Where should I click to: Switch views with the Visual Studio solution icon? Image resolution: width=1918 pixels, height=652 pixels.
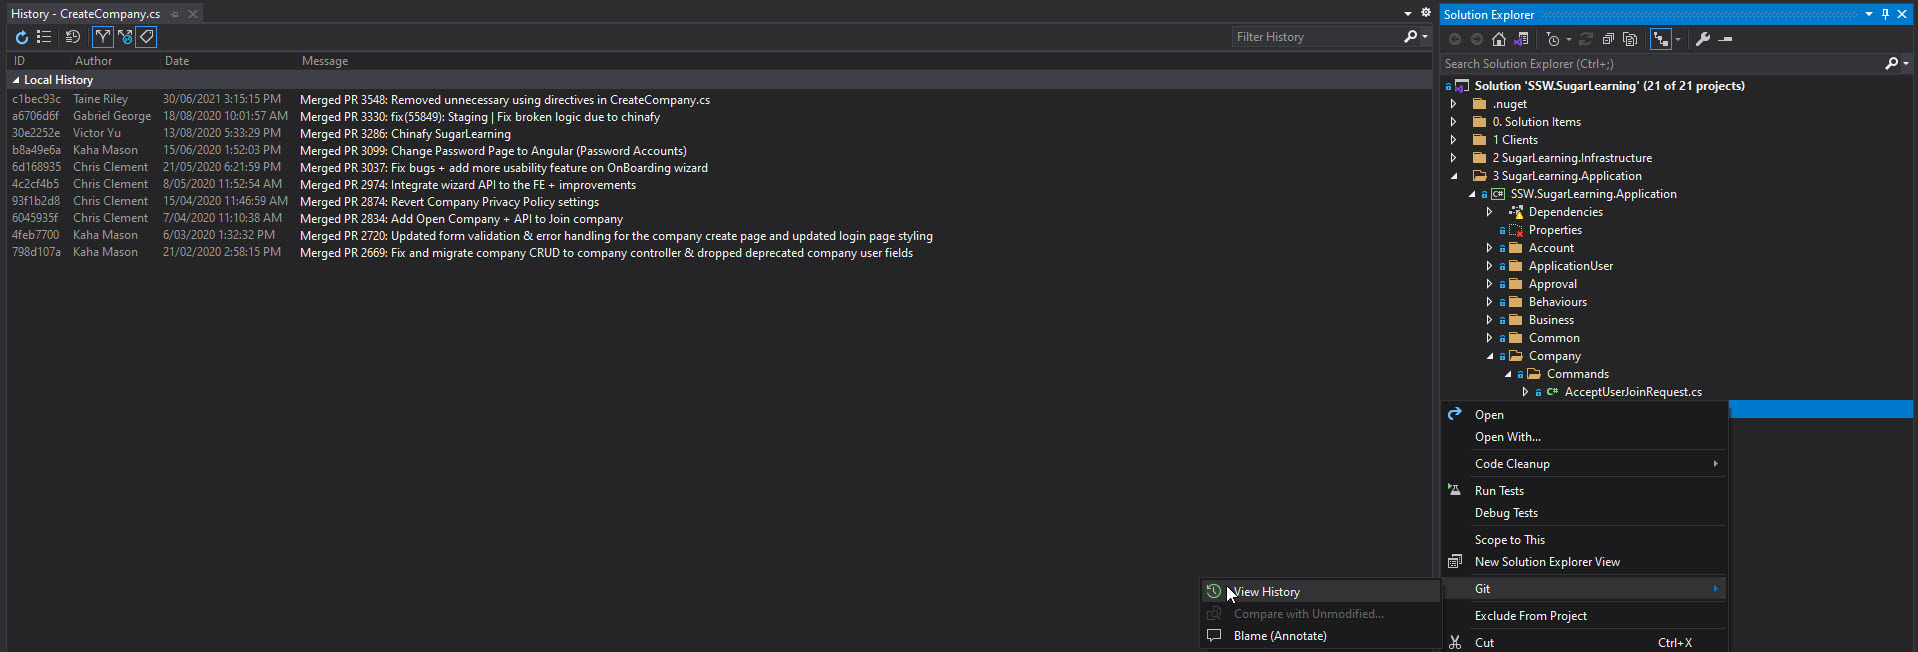coord(1521,39)
